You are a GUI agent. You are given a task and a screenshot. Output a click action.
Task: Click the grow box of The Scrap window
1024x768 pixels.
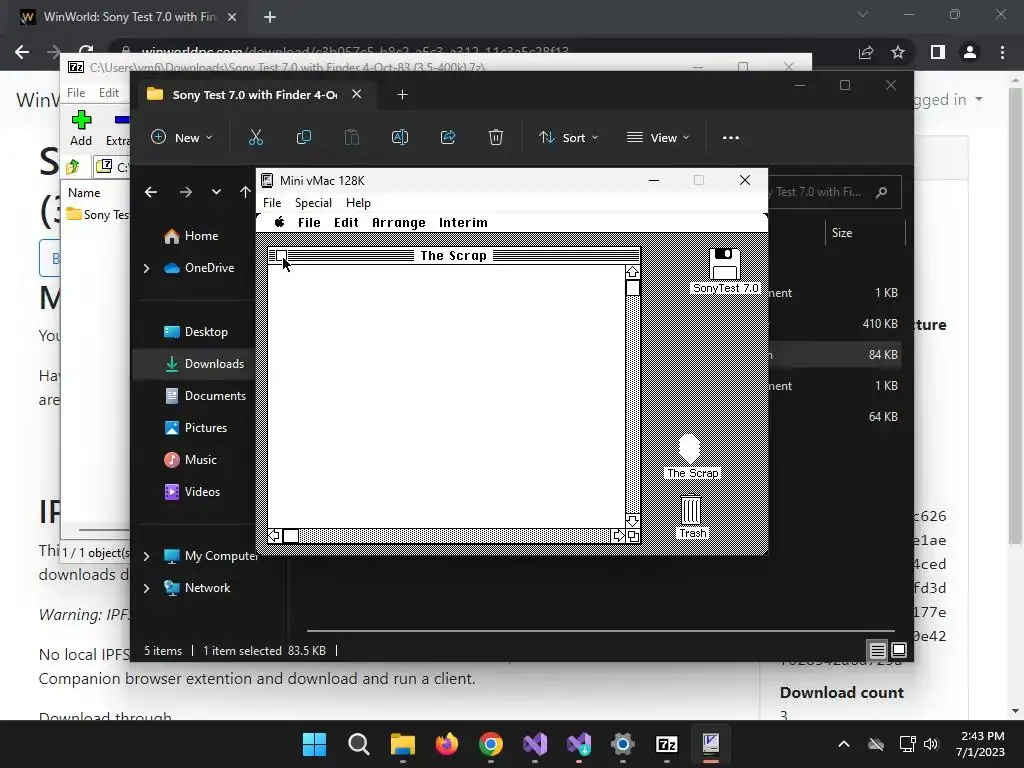pyautogui.click(x=633, y=536)
